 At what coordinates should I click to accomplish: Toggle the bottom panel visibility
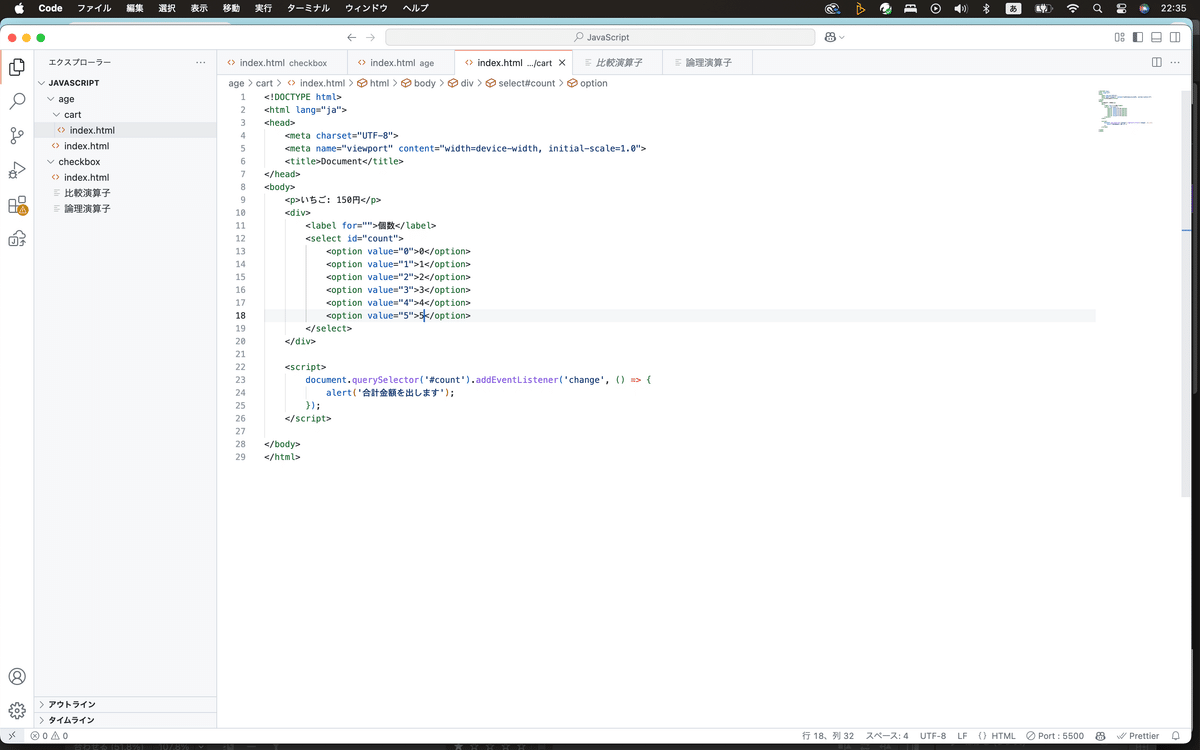click(1157, 37)
